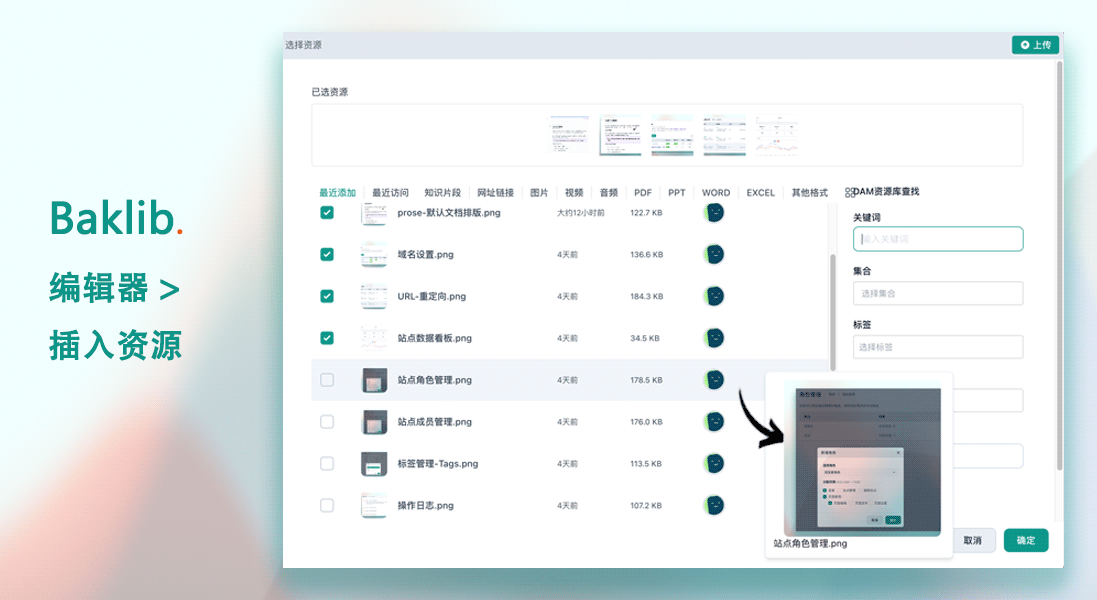Open the 选择标签 dropdown
The height and width of the screenshot is (600, 1097).
(x=937, y=347)
